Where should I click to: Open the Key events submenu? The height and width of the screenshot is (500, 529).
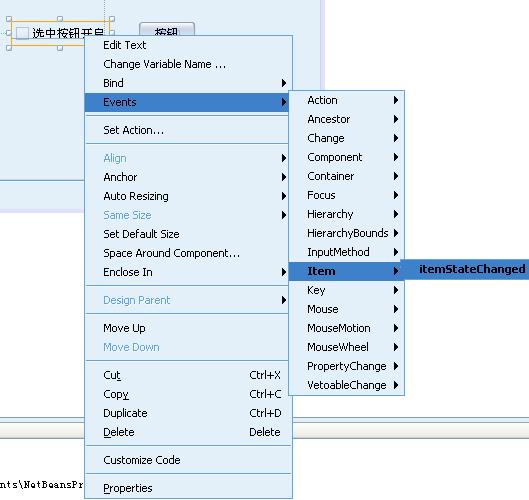tap(346, 290)
